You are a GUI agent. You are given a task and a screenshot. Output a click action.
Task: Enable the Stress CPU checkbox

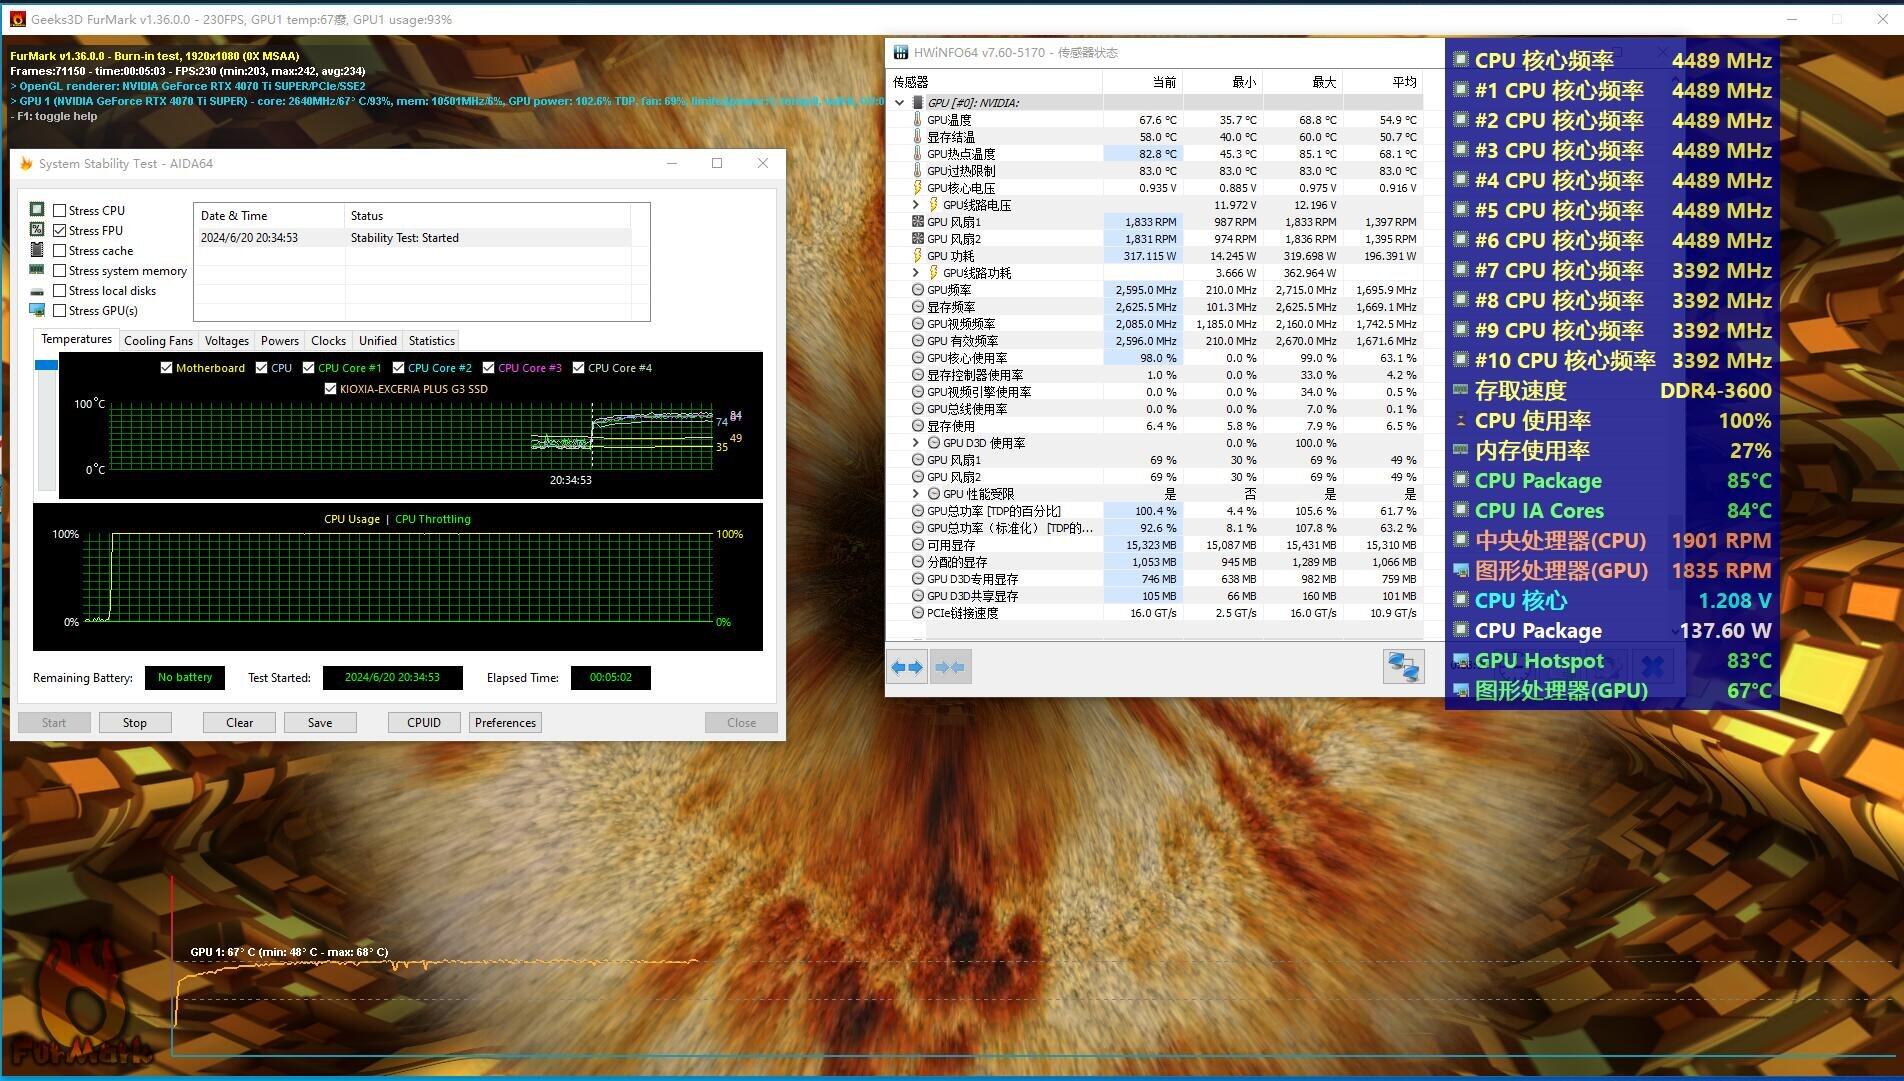tap(60, 210)
